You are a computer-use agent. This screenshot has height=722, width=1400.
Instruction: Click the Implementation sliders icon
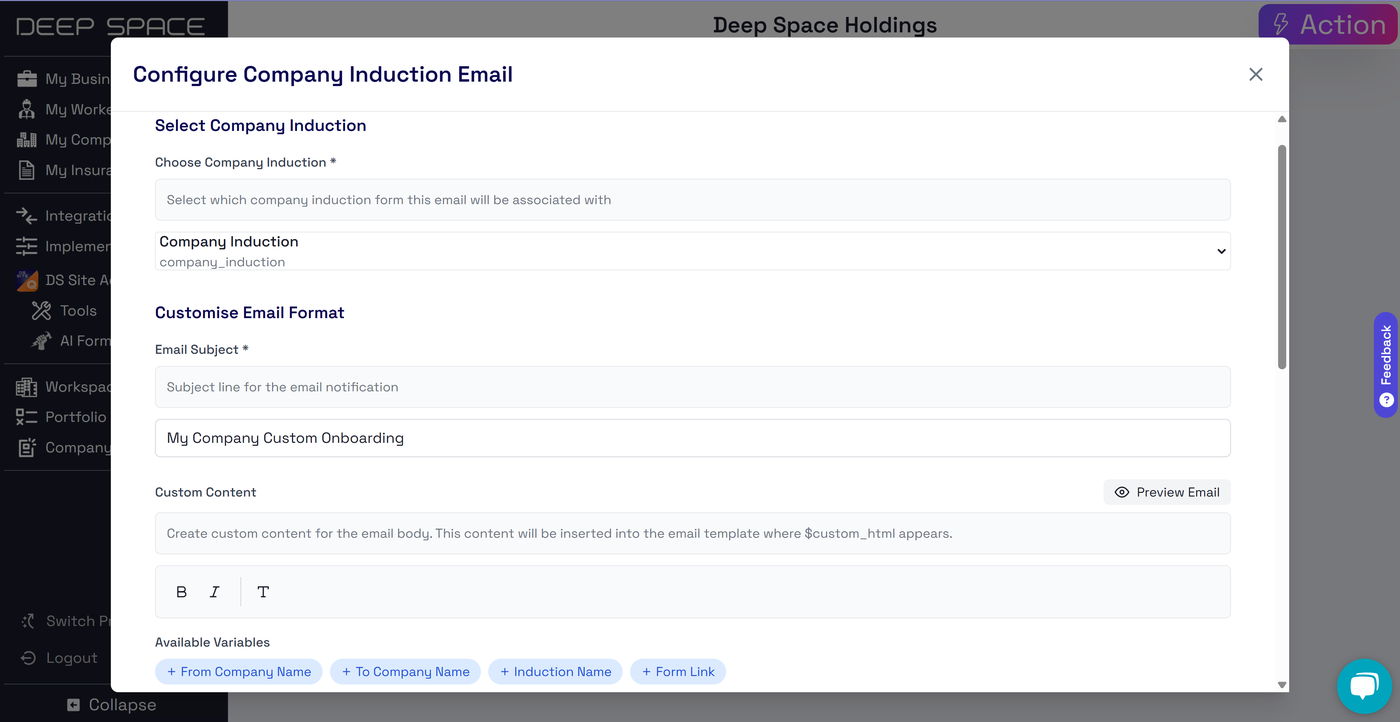point(27,246)
